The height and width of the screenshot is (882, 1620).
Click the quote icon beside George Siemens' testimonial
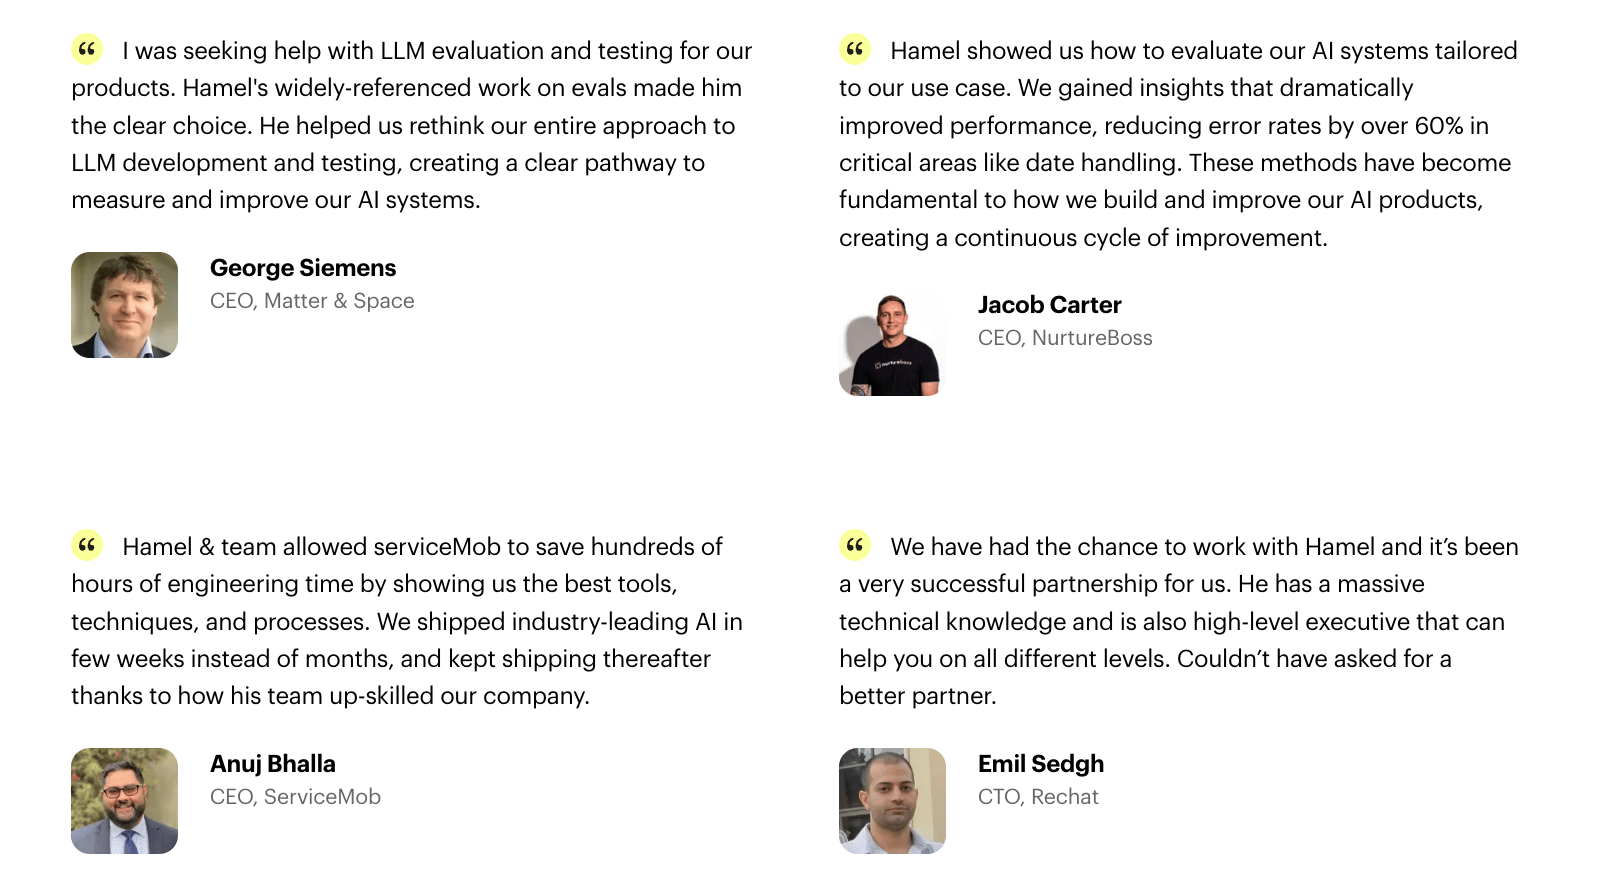[87, 49]
